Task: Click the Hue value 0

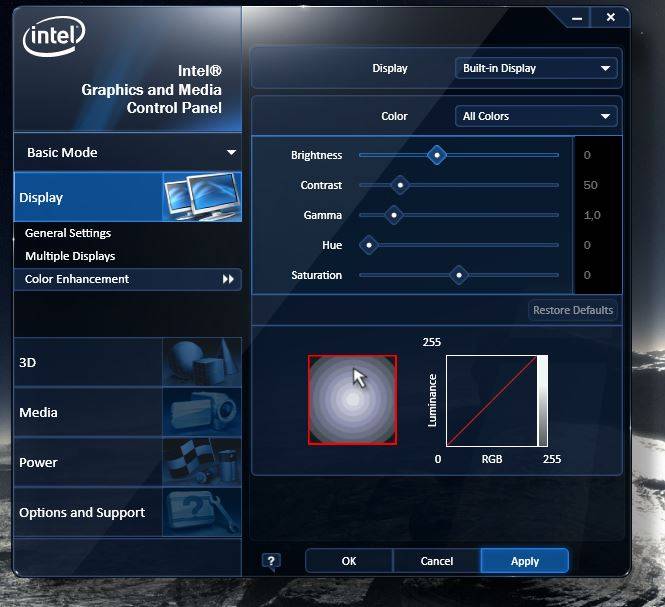Action: pyautogui.click(x=587, y=245)
